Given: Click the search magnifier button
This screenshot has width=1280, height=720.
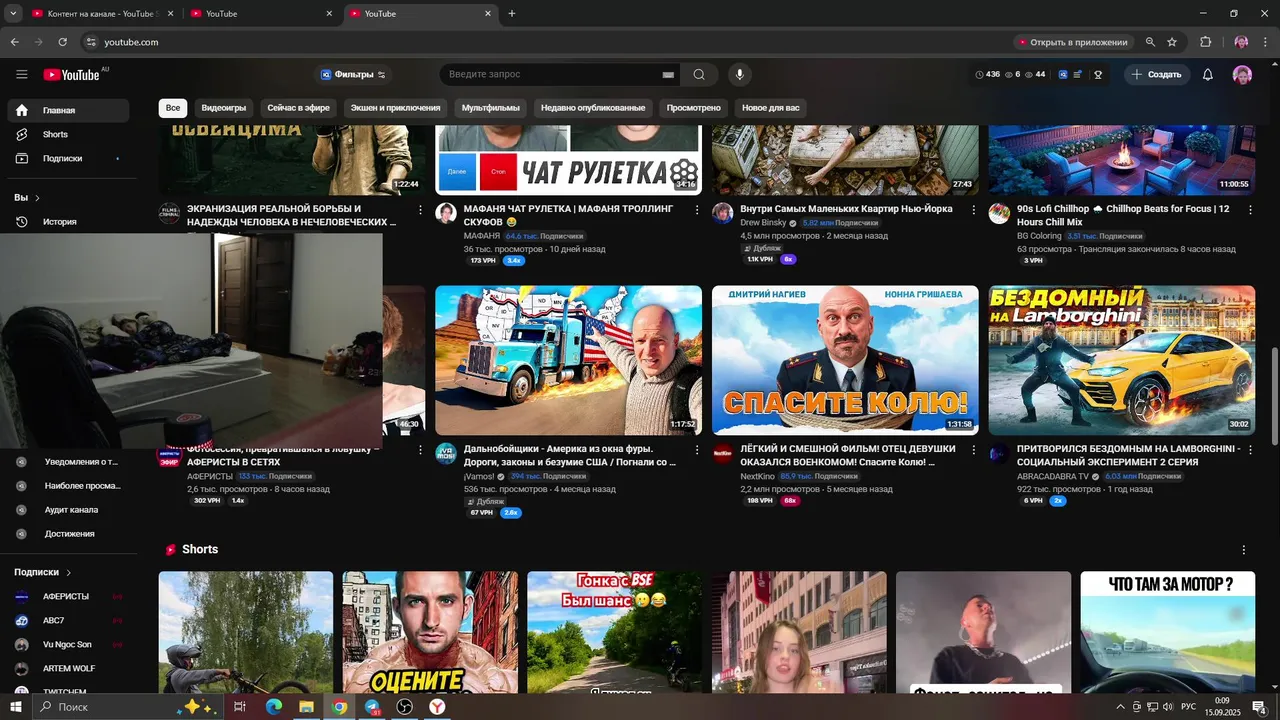Looking at the screenshot, I should (699, 74).
